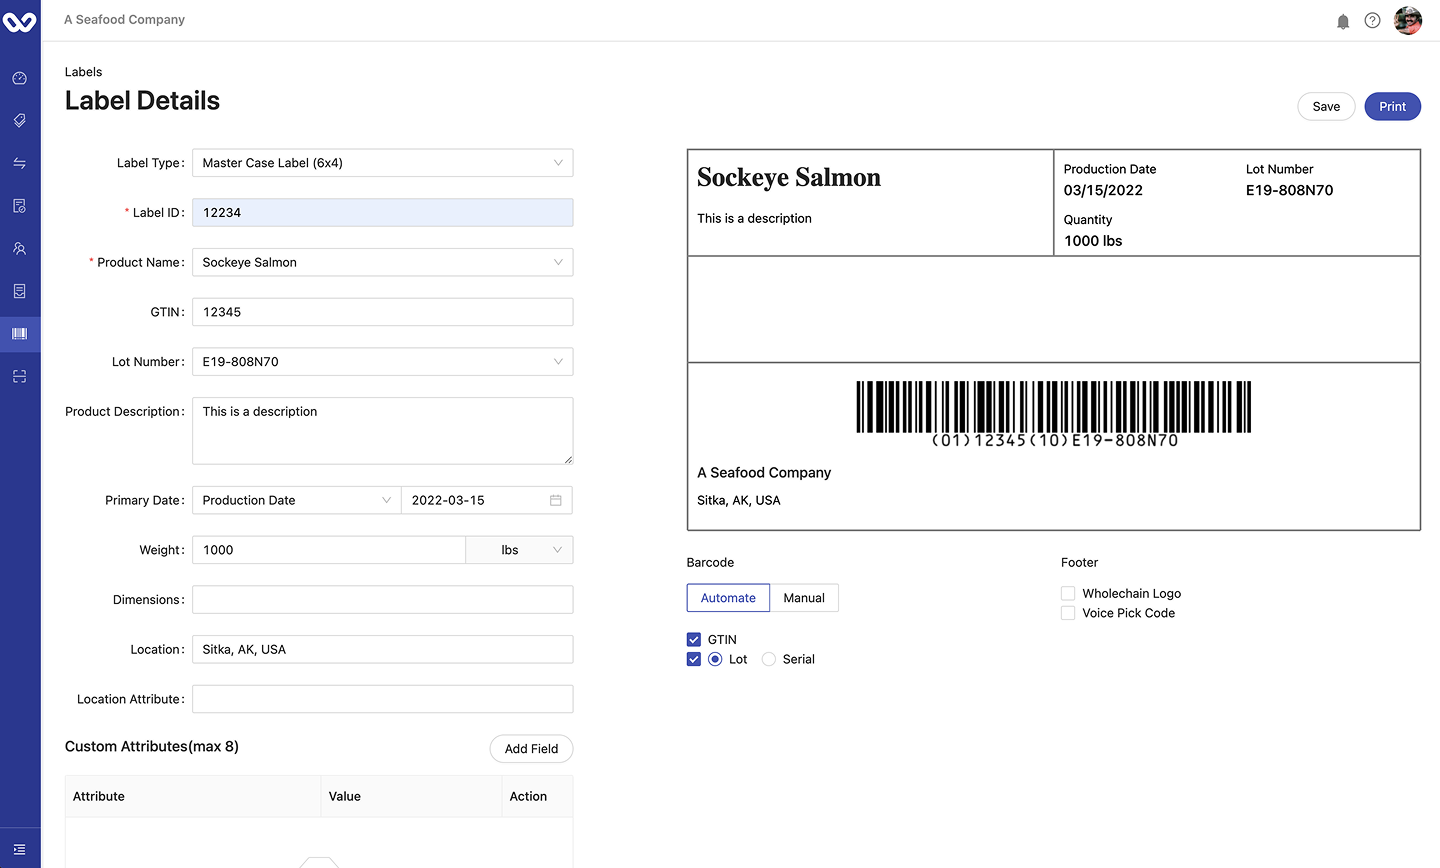This screenshot has width=1440, height=868.
Task: Open the calendar picker for Primary Date
Action: 556,500
